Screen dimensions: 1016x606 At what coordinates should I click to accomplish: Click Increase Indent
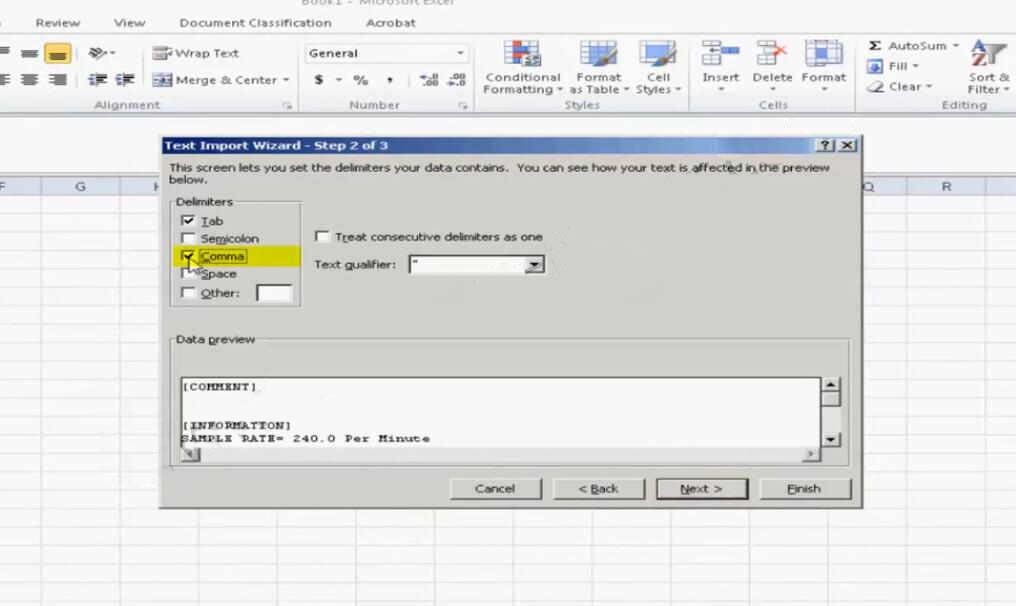coord(124,79)
